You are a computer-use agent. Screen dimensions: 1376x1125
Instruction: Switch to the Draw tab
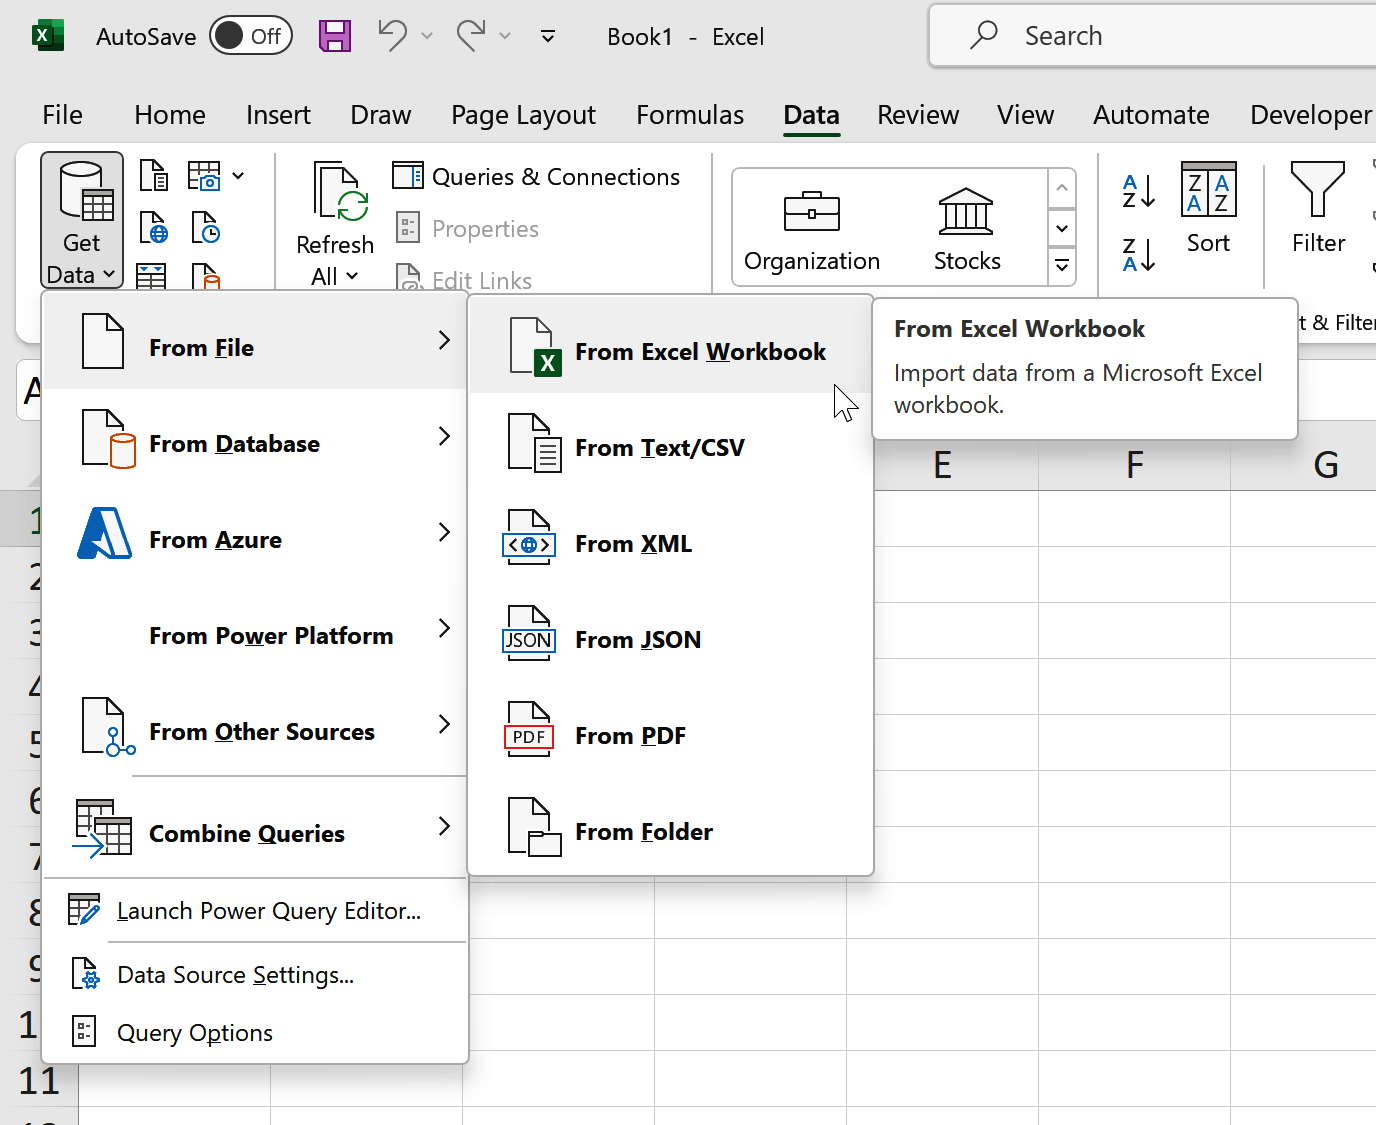pyautogui.click(x=380, y=115)
